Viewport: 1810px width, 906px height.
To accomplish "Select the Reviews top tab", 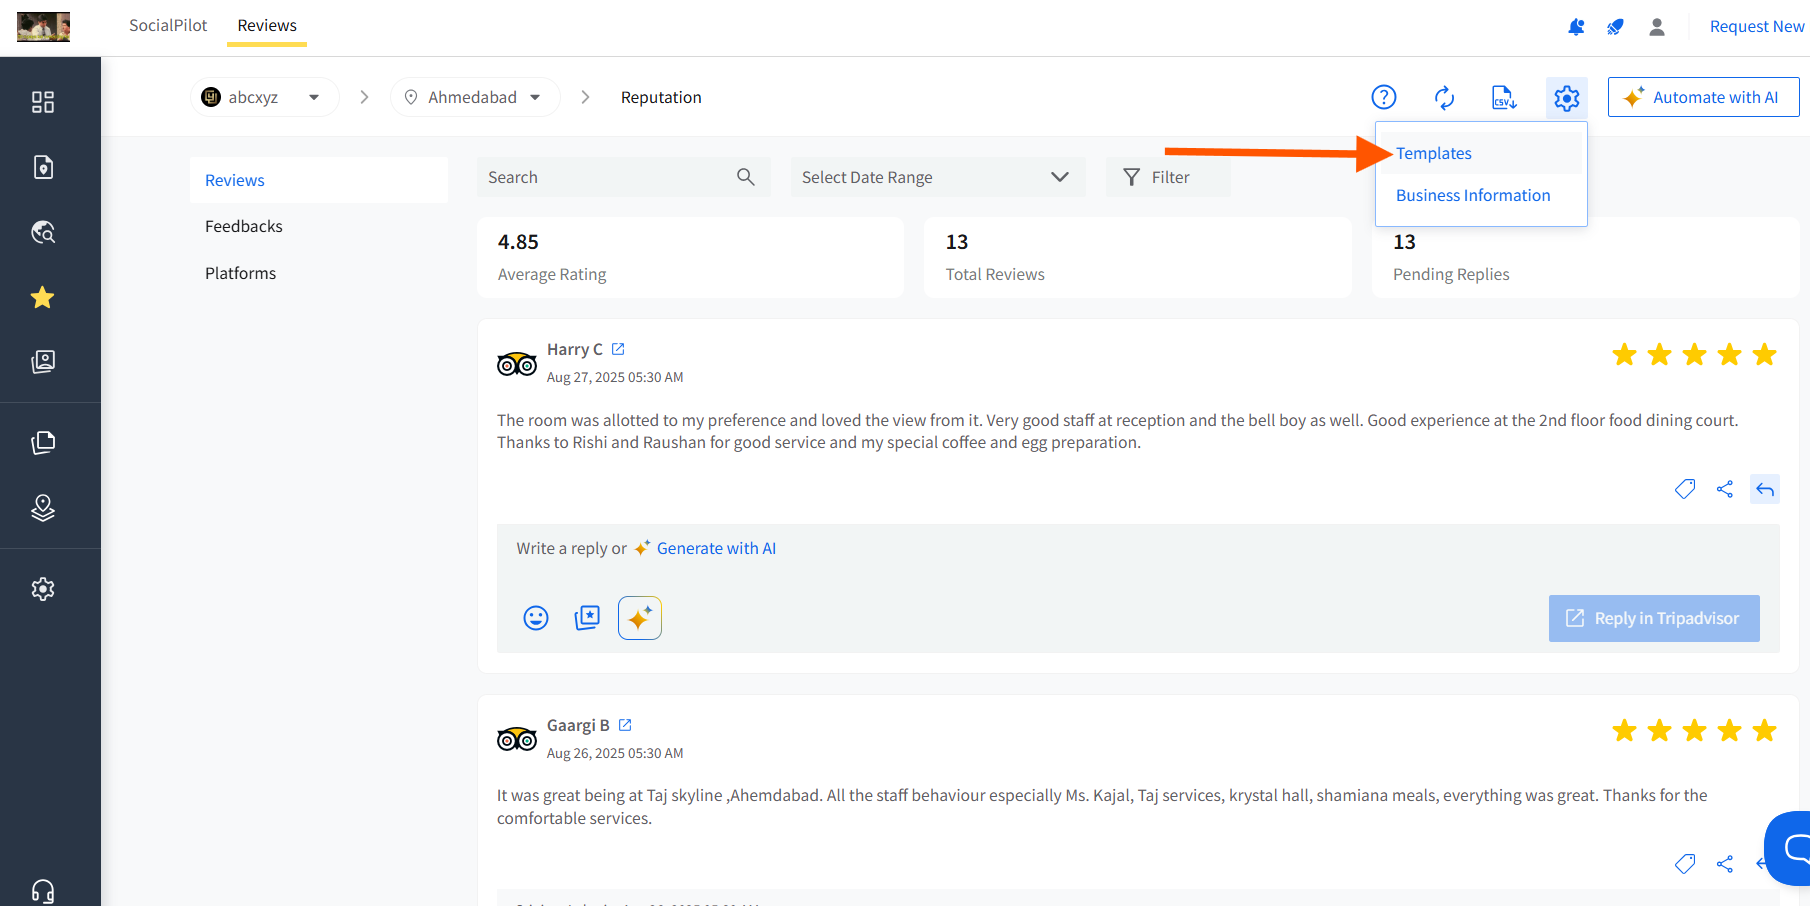I will (267, 25).
